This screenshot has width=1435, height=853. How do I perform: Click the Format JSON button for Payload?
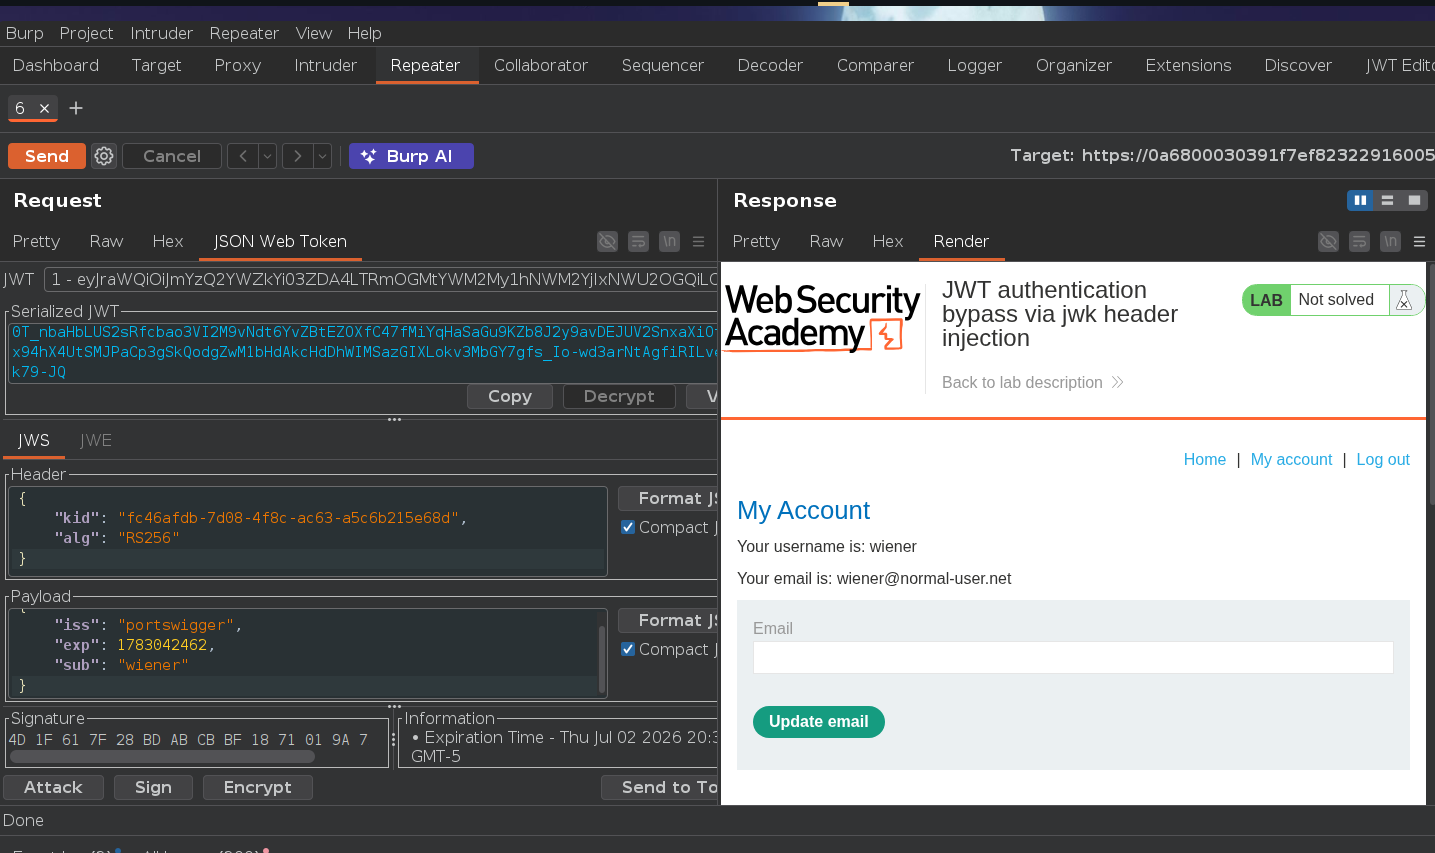pyautogui.click(x=668, y=620)
